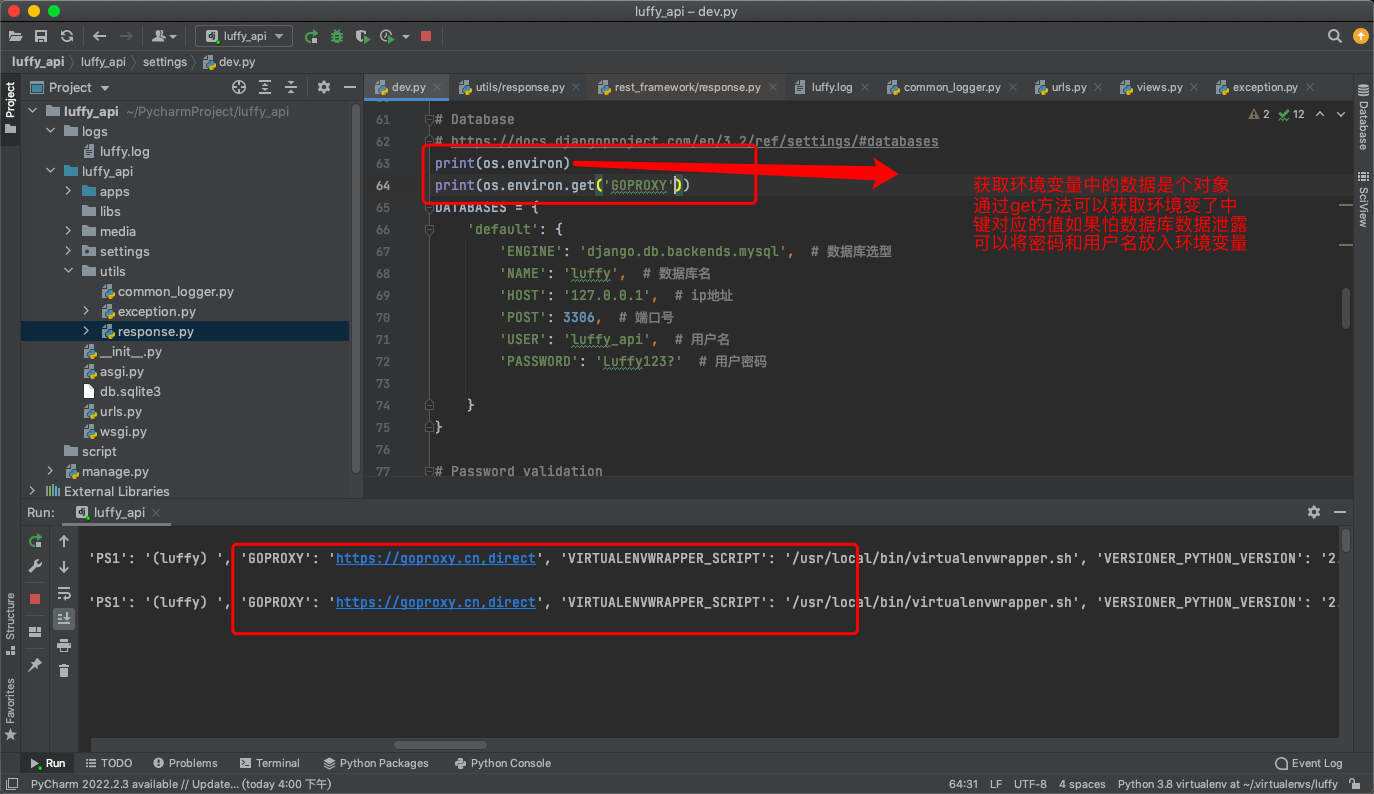The width and height of the screenshot is (1374, 794).
Task: Hide the Project tool window
Action: coord(348,87)
